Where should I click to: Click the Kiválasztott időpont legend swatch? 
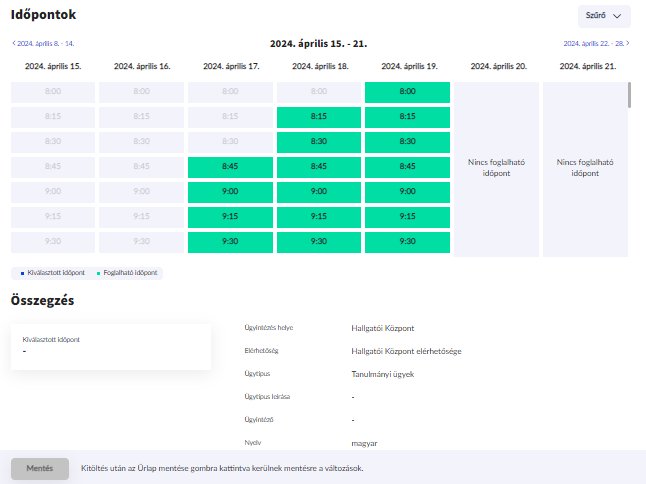[23, 273]
